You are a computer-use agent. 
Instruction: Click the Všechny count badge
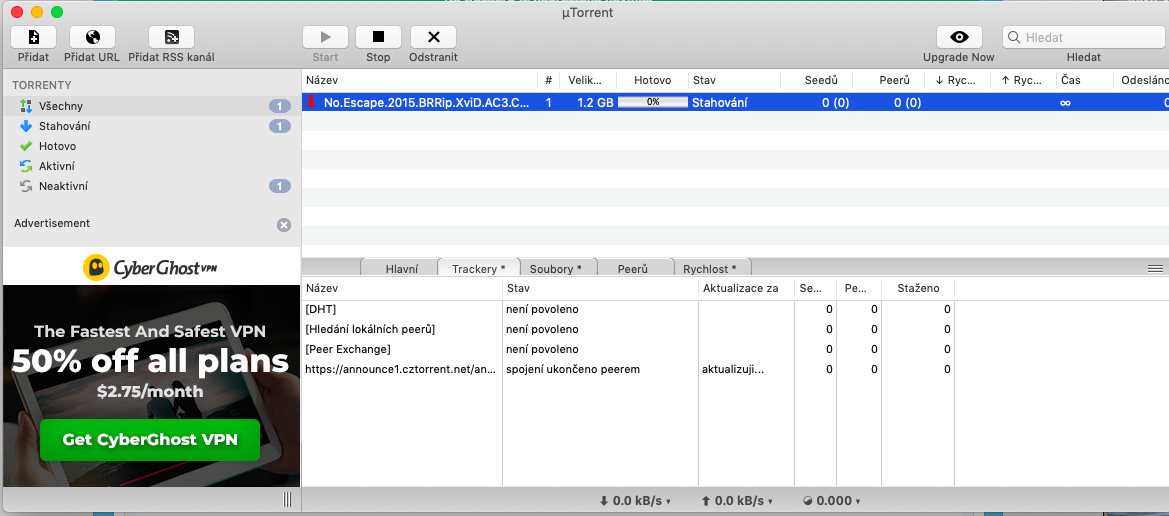click(280, 107)
